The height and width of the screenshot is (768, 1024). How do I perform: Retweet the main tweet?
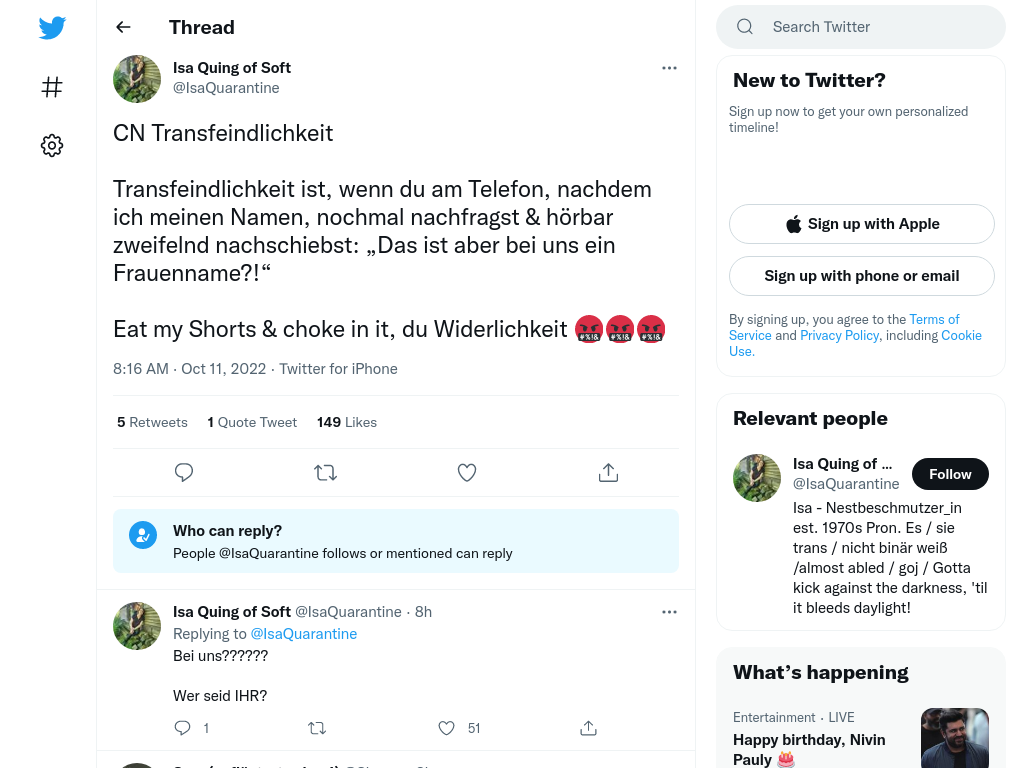(x=325, y=472)
